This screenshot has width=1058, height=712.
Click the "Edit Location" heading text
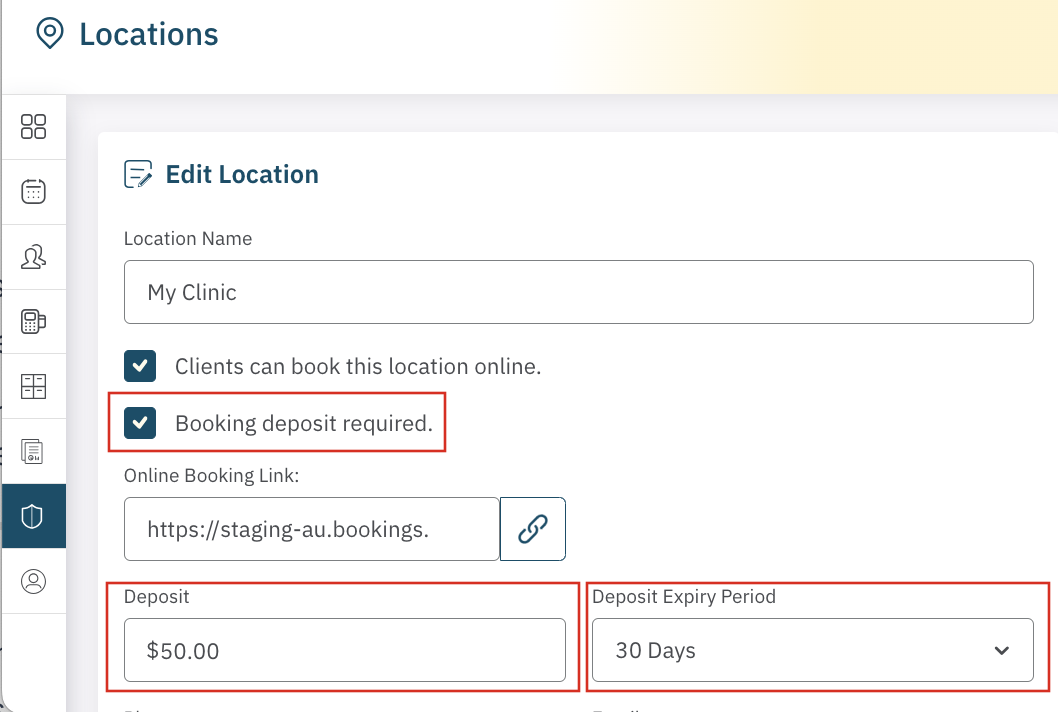(x=242, y=174)
